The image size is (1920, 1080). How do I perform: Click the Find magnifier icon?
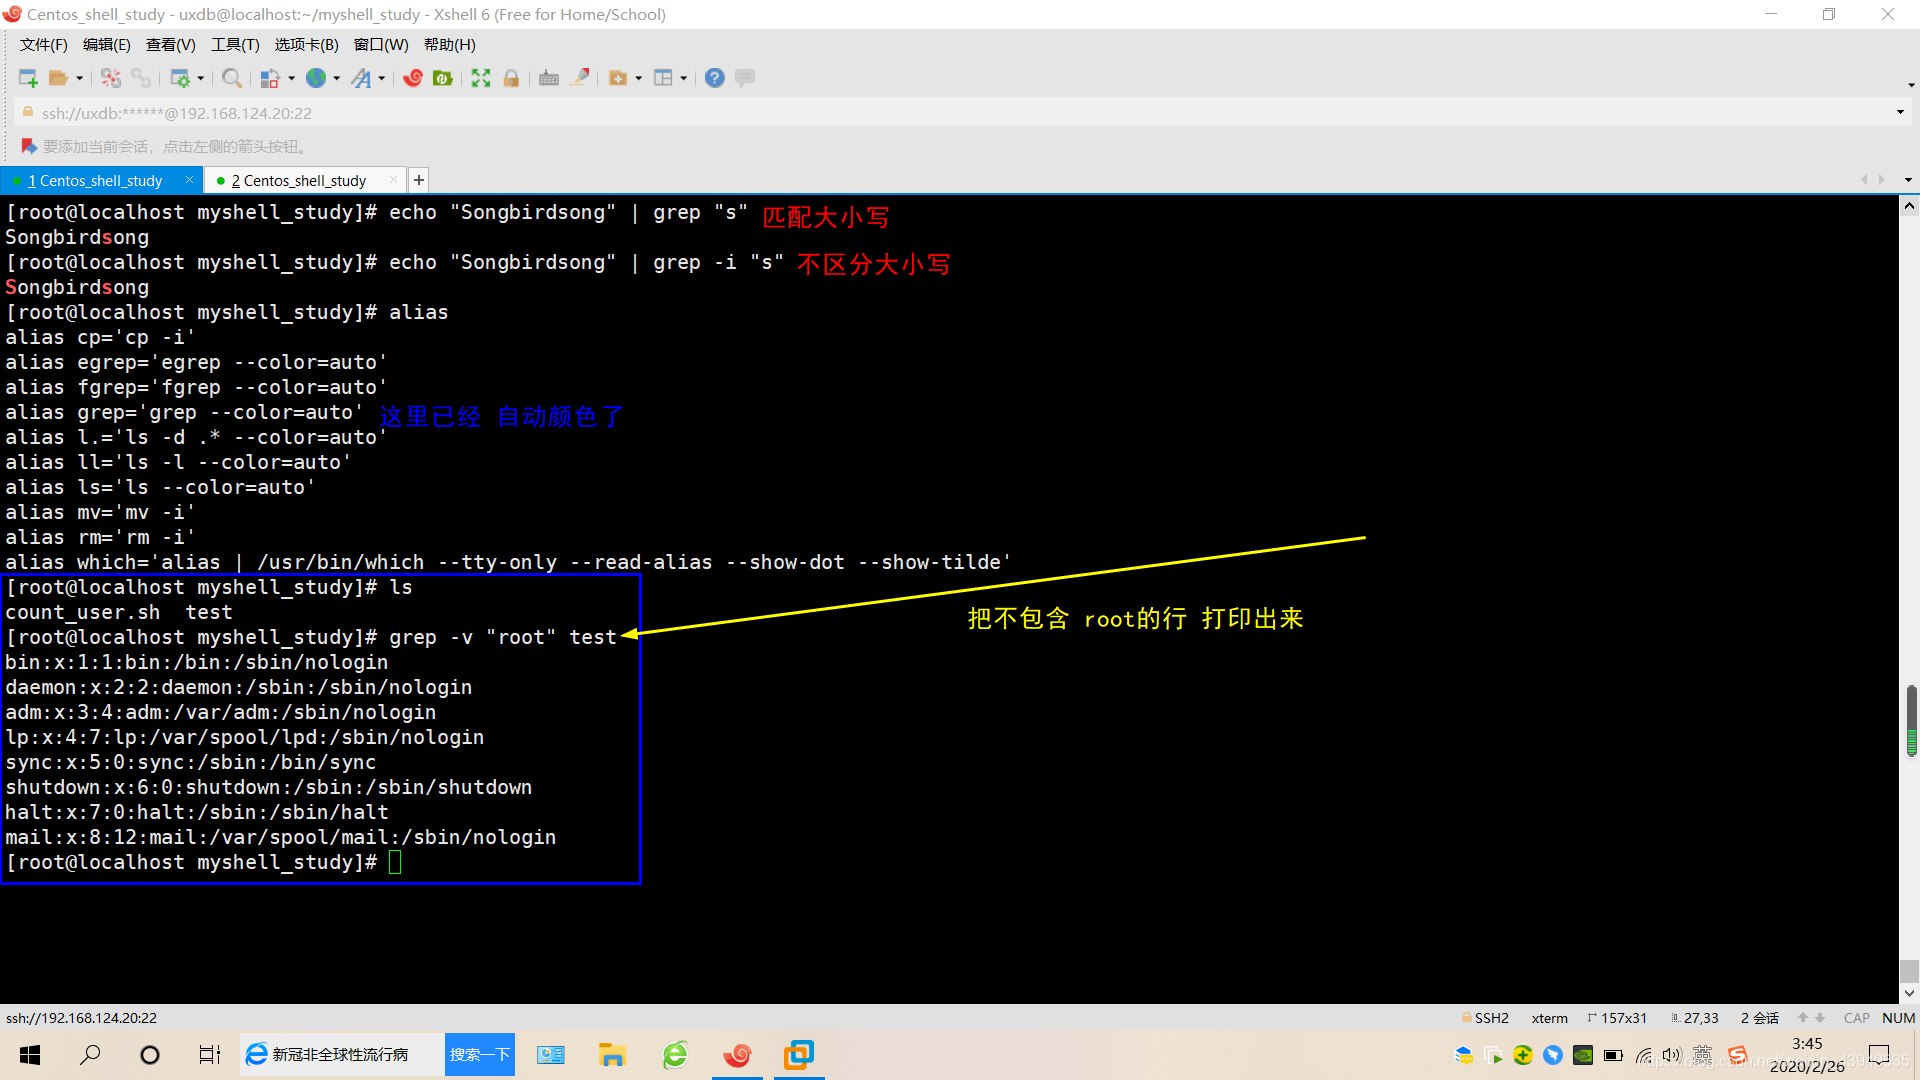[x=232, y=78]
